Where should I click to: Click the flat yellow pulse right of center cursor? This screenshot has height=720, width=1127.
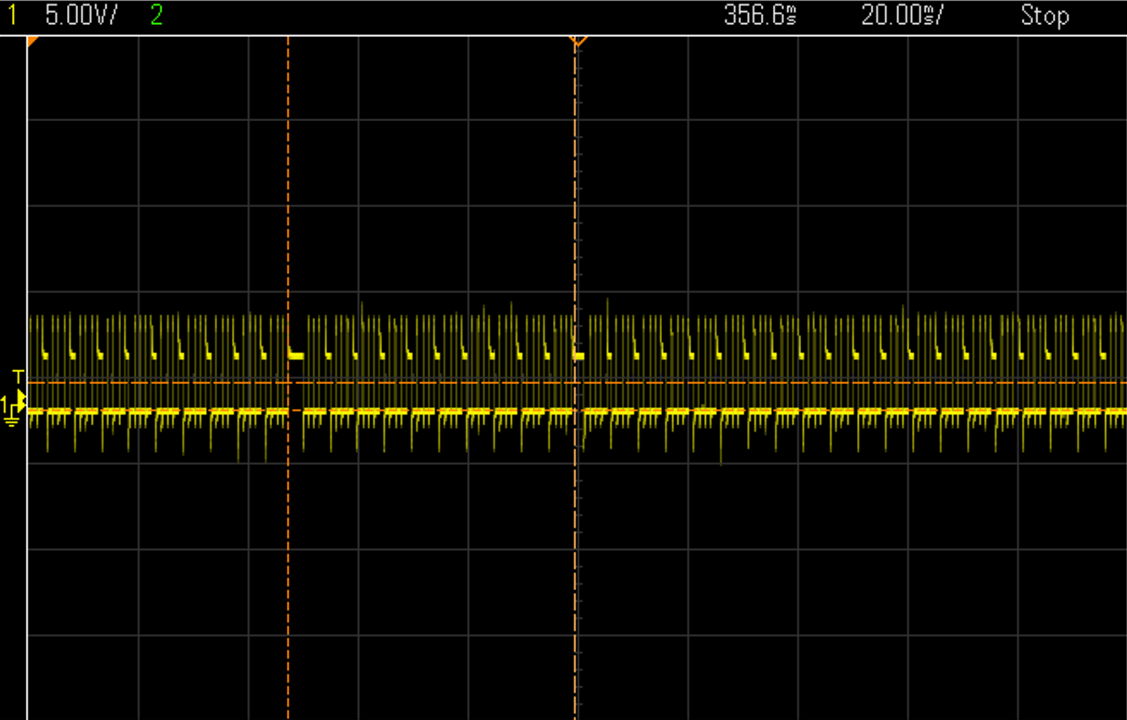pyautogui.click(x=579, y=356)
